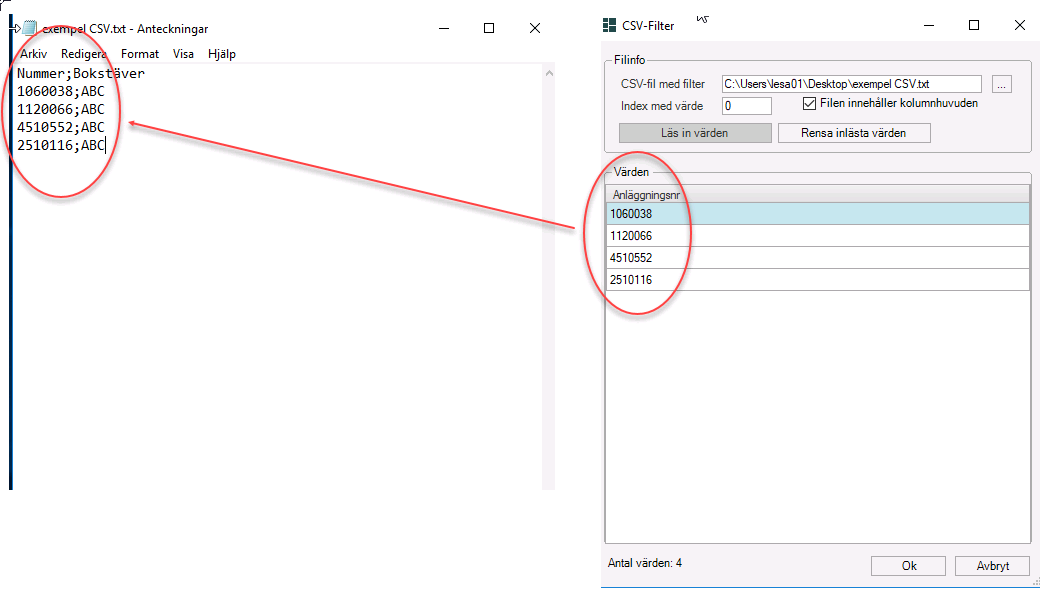Cancel with the Avbryt button
Viewport: 1050px width, 597px height.
click(992, 566)
